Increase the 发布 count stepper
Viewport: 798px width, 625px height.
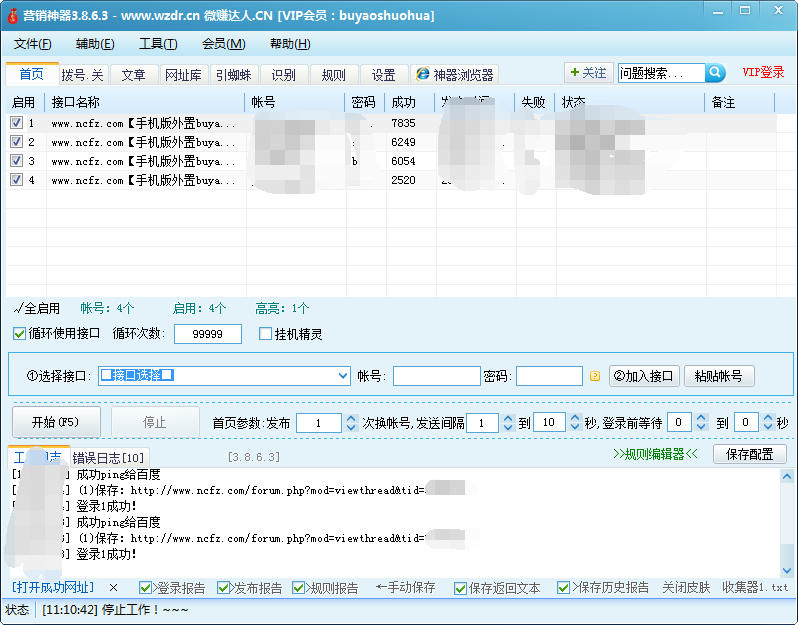point(351,418)
